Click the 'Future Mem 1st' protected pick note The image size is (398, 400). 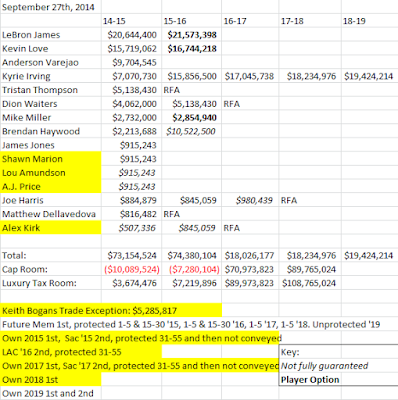(191, 325)
